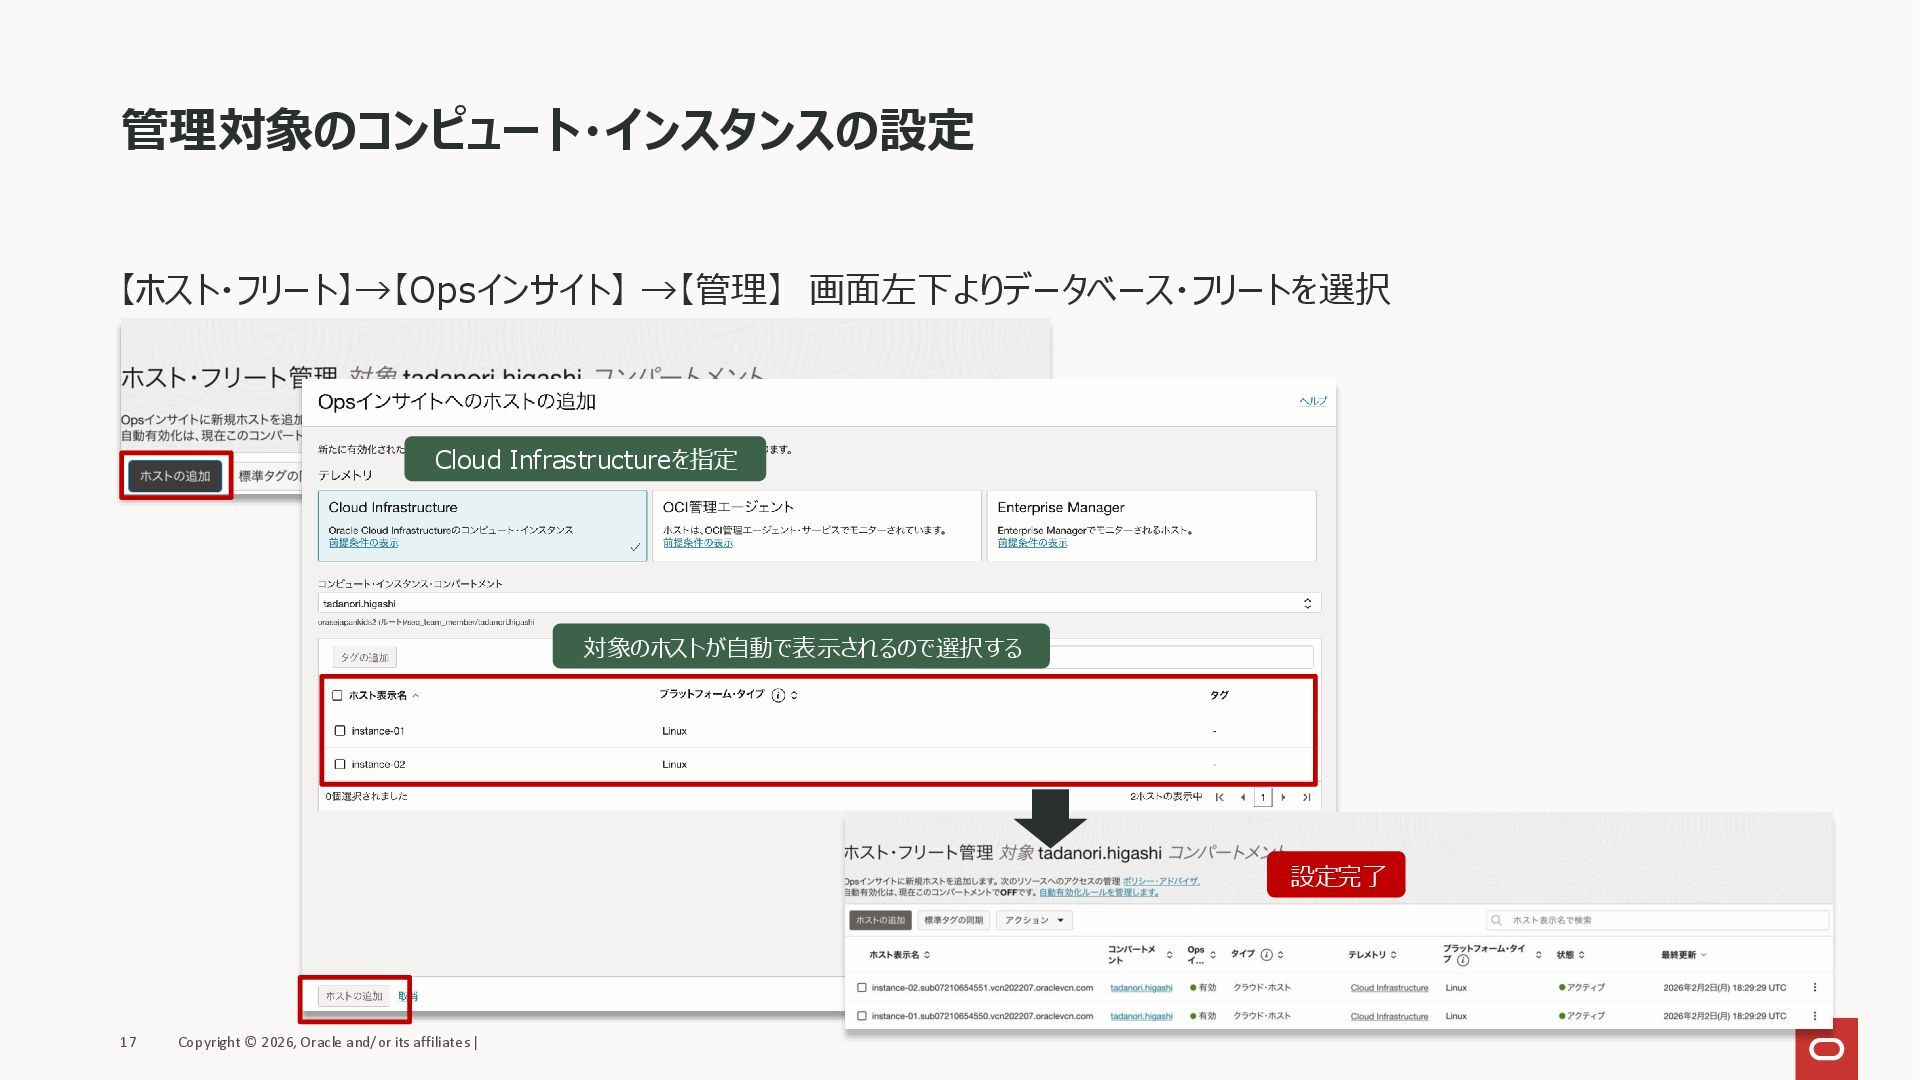Click ホストの追加 button at dialog bottom
The height and width of the screenshot is (1080, 1920).
[354, 996]
